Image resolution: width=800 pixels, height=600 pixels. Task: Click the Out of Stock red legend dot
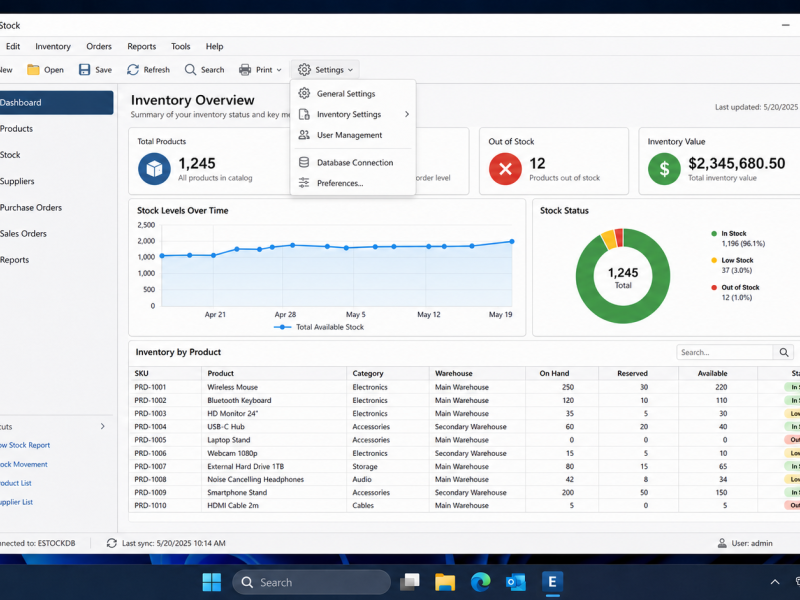(x=714, y=287)
